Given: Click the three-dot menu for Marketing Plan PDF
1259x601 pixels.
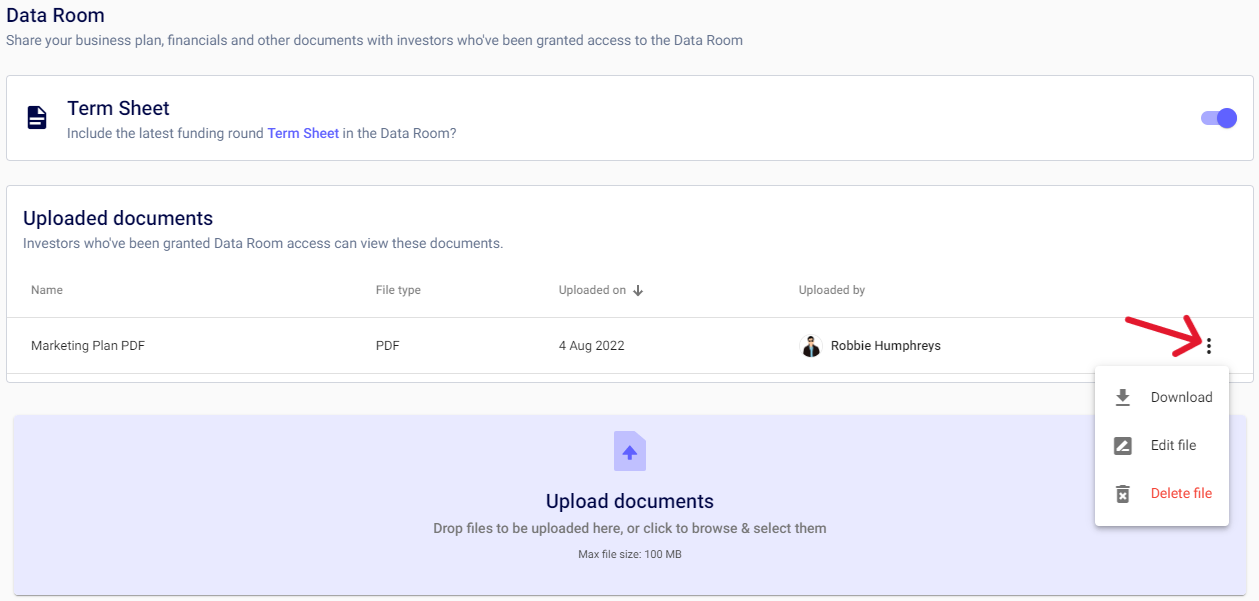Looking at the screenshot, I should pyautogui.click(x=1209, y=346).
